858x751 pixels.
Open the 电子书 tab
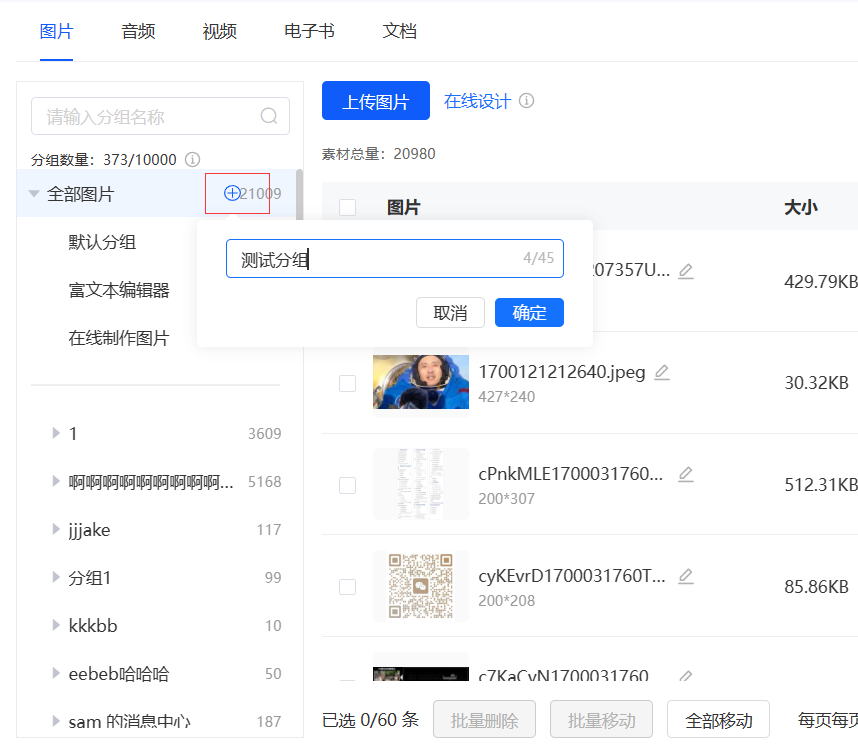(309, 31)
